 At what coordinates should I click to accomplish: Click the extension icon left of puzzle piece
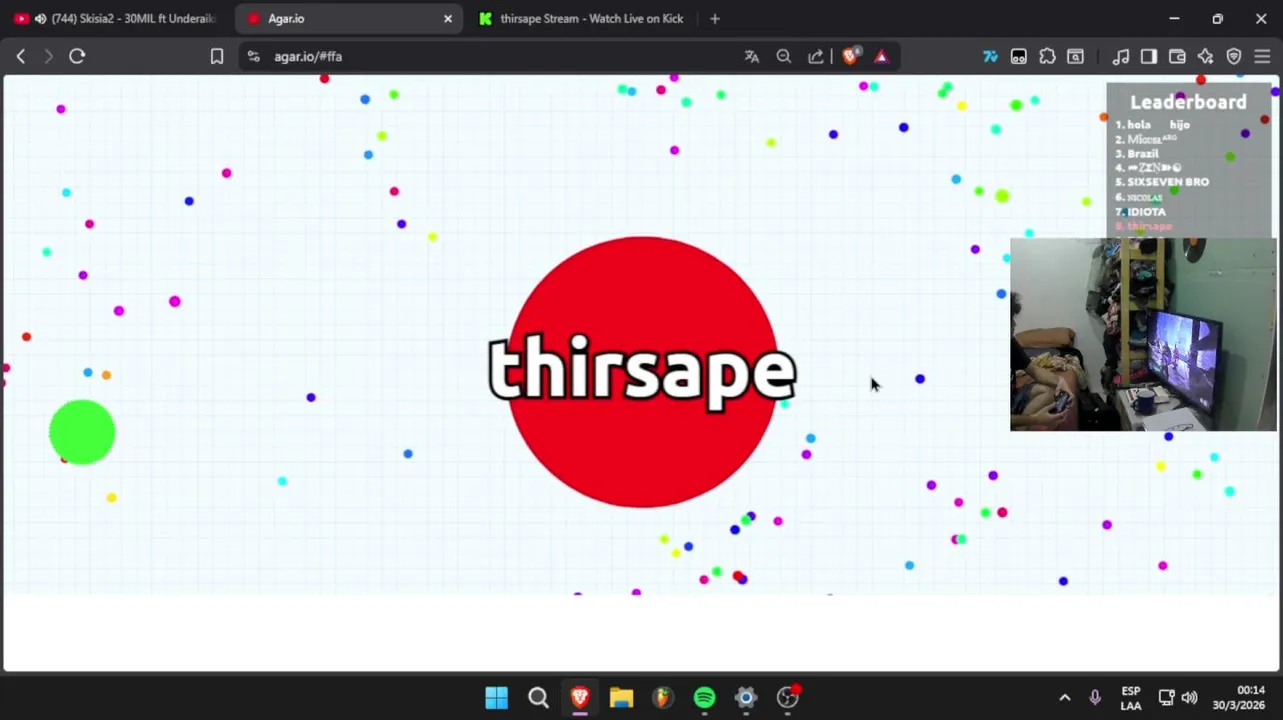1019,57
